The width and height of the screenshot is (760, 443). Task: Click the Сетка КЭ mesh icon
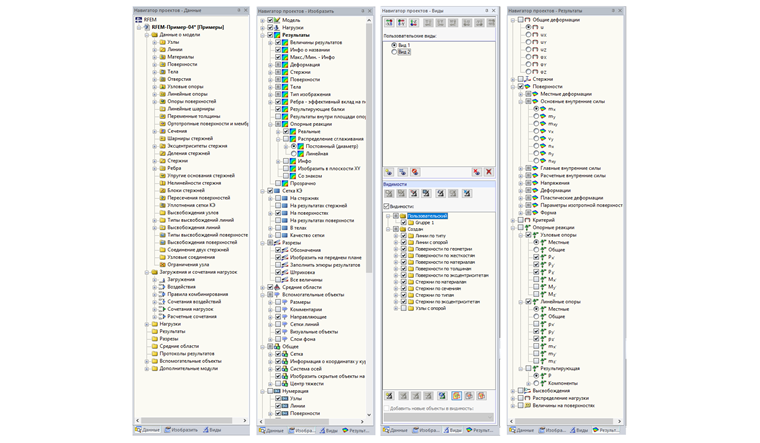pos(278,191)
